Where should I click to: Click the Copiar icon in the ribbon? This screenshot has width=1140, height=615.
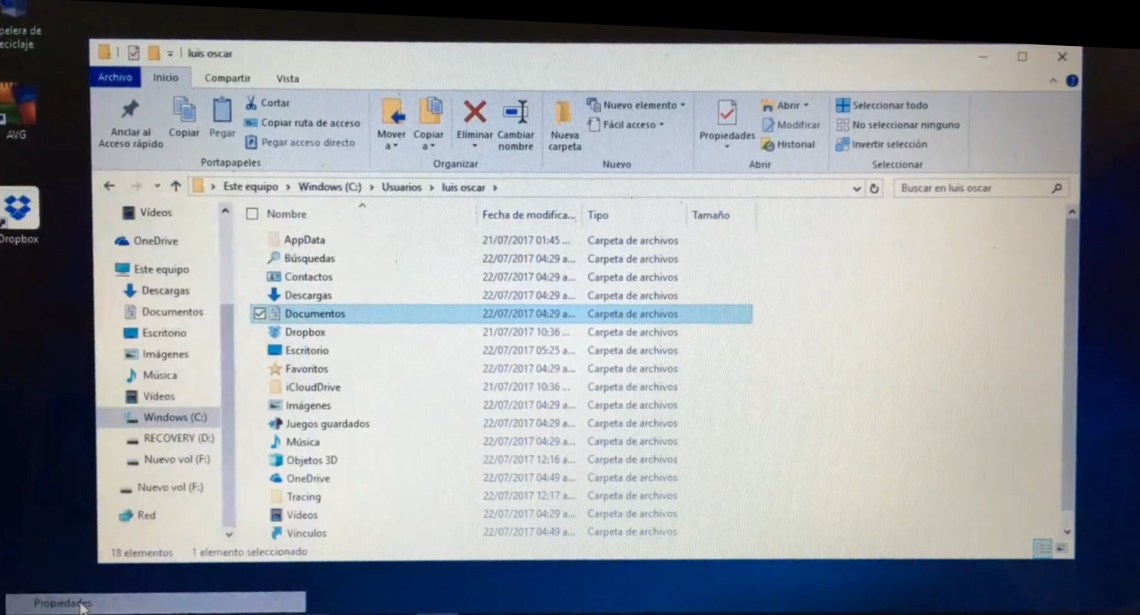coord(184,110)
